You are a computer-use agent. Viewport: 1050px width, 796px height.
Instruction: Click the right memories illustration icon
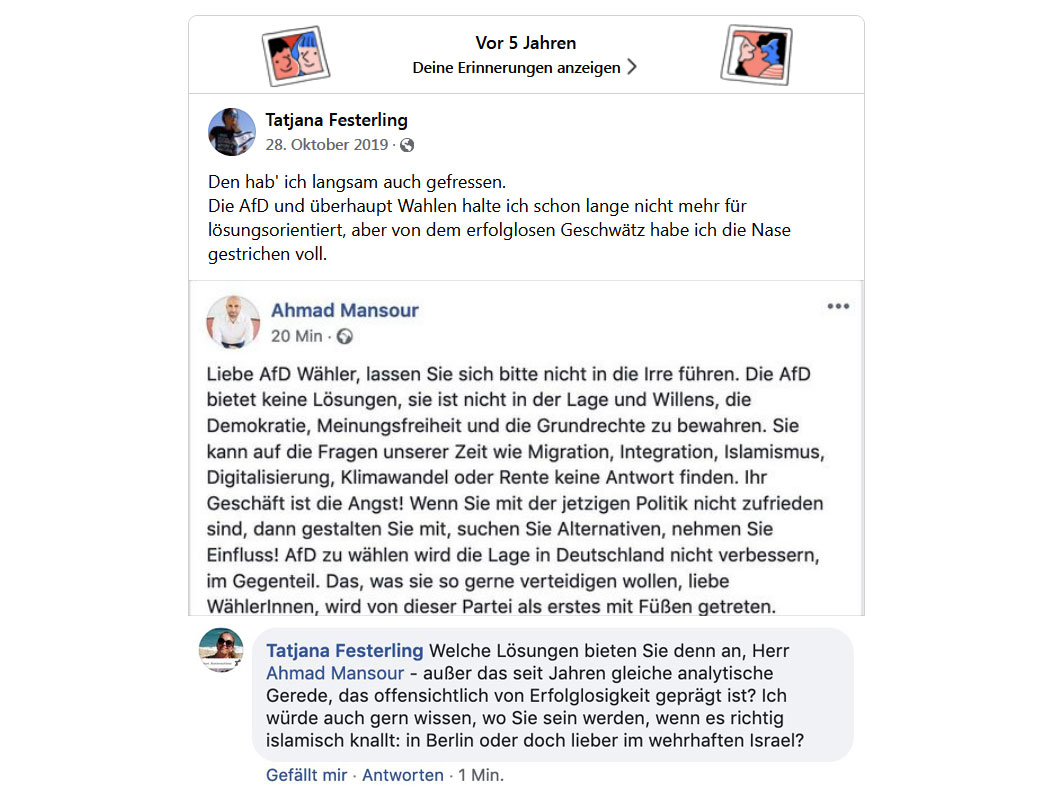click(757, 55)
